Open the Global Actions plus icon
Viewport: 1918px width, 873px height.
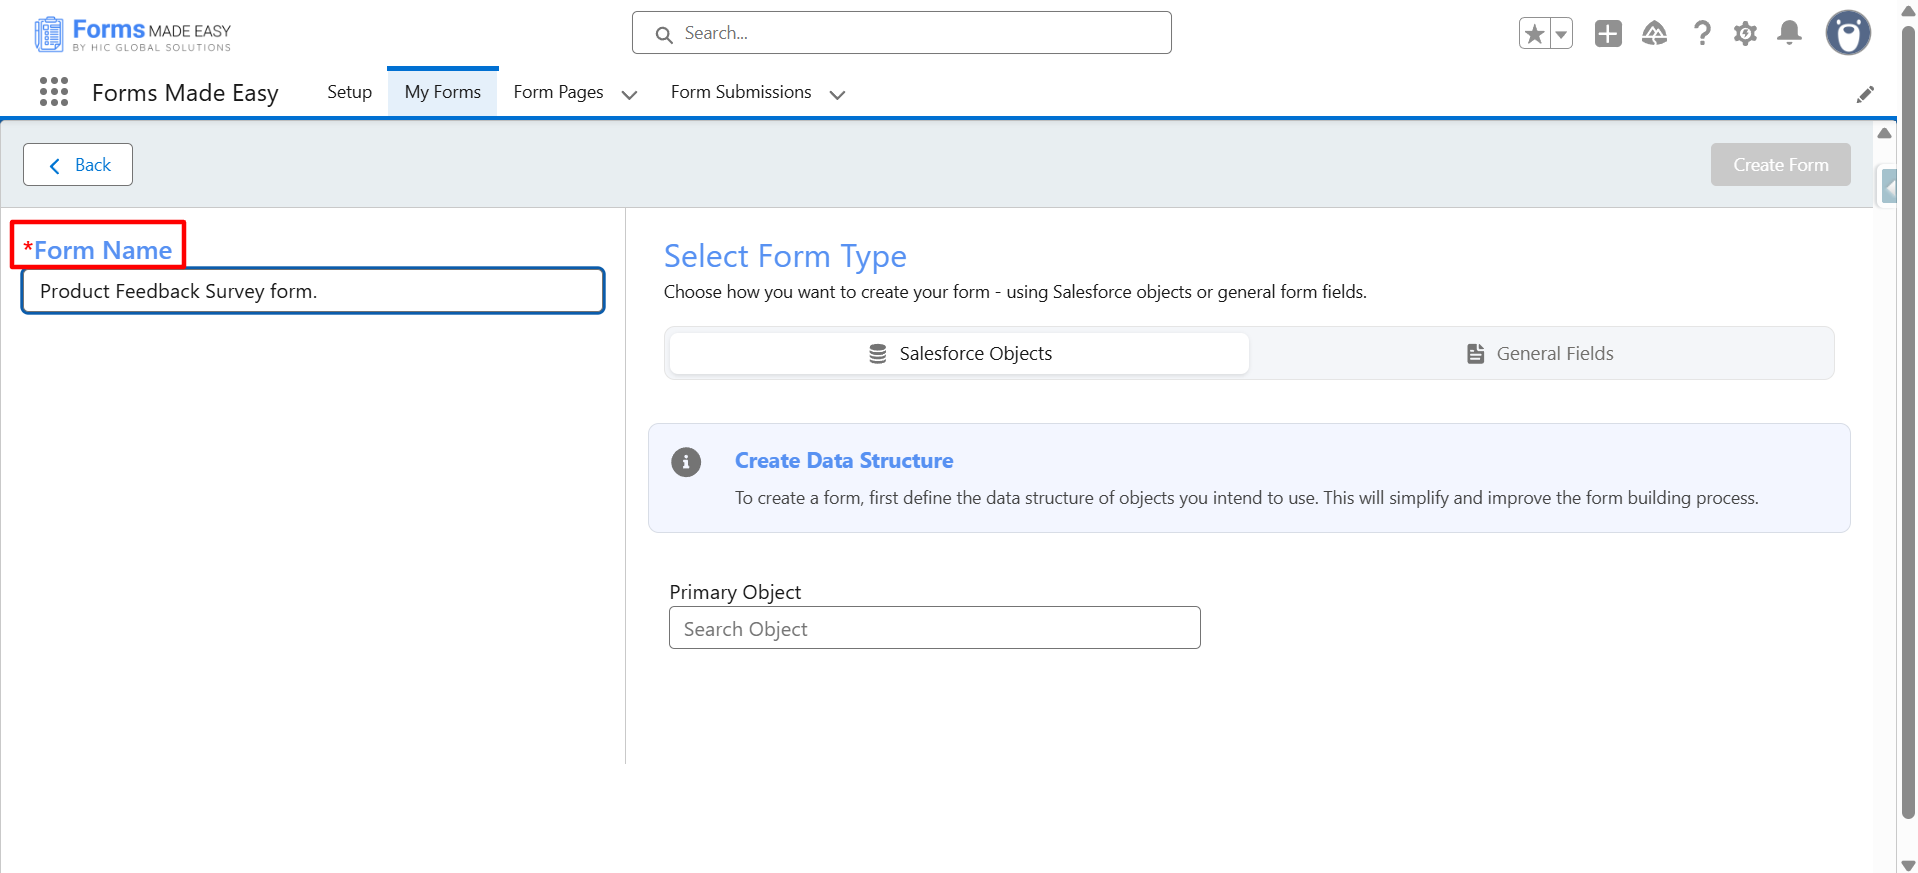point(1608,34)
